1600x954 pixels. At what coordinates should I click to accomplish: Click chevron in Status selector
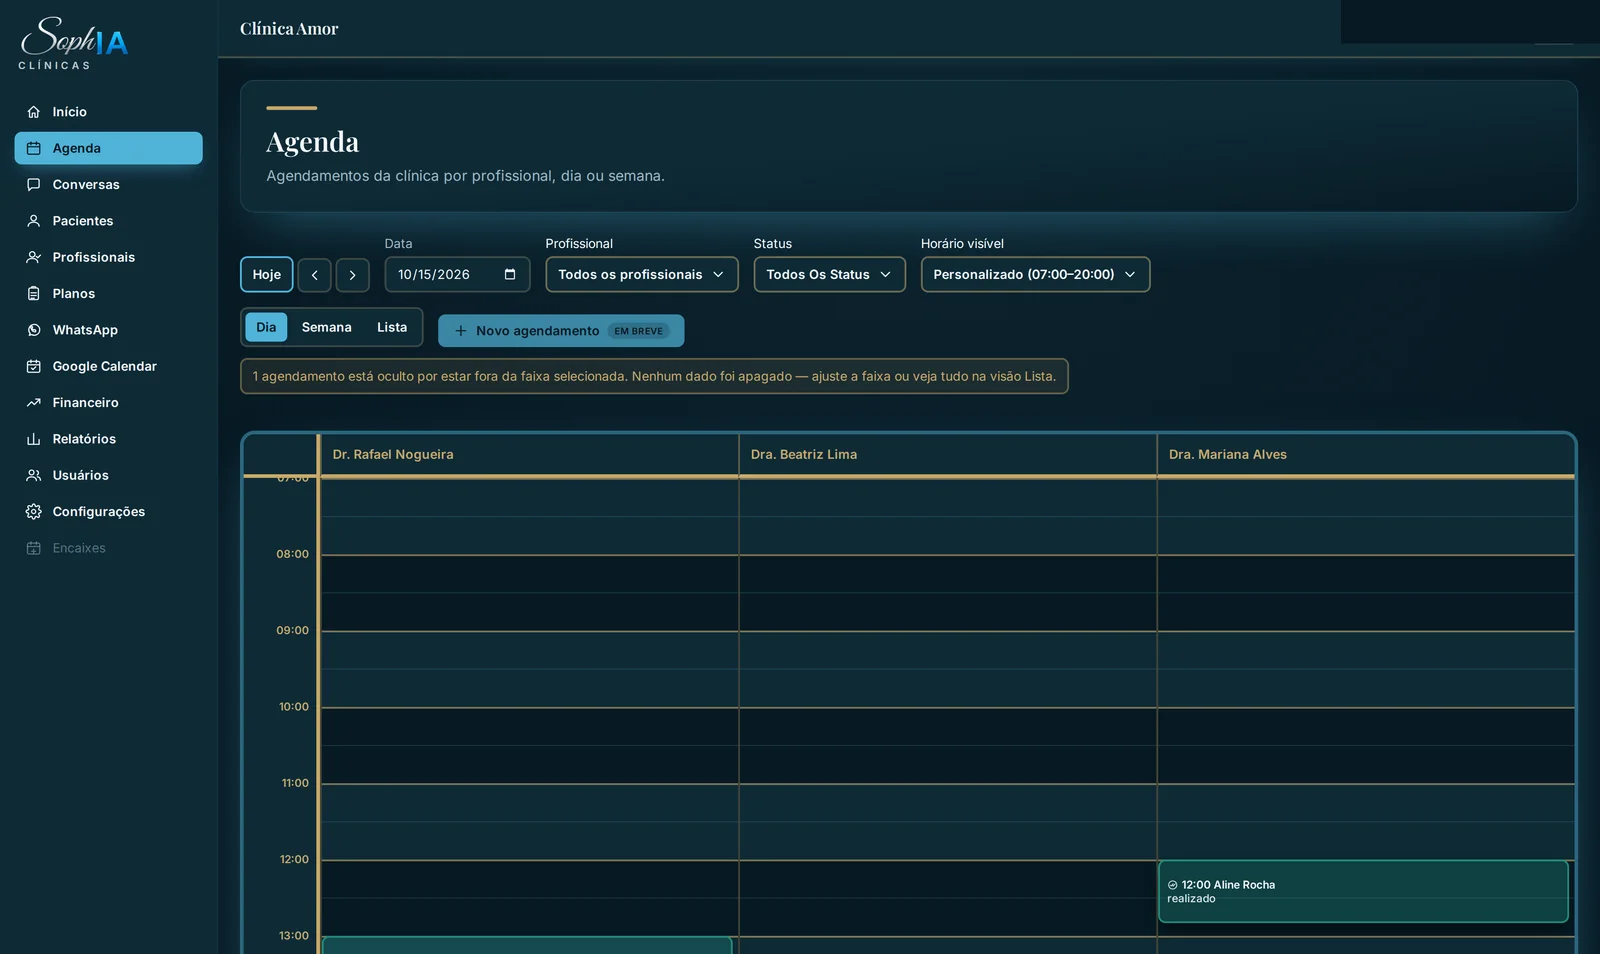pyautogui.click(x=885, y=275)
